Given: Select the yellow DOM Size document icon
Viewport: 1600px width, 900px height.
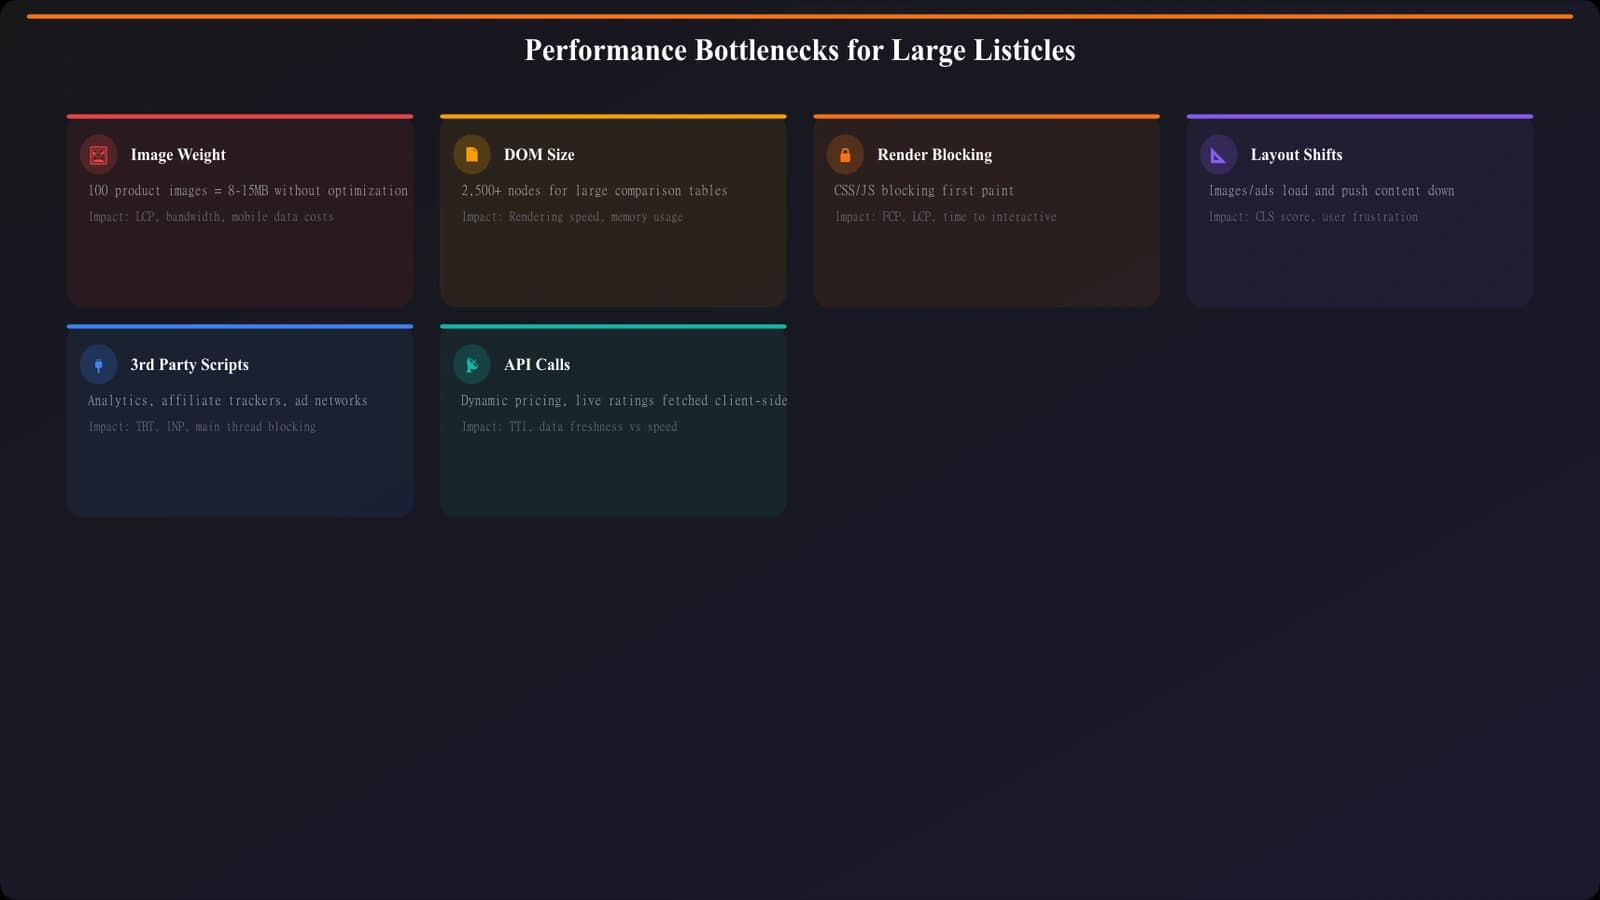Looking at the screenshot, I should 471,154.
